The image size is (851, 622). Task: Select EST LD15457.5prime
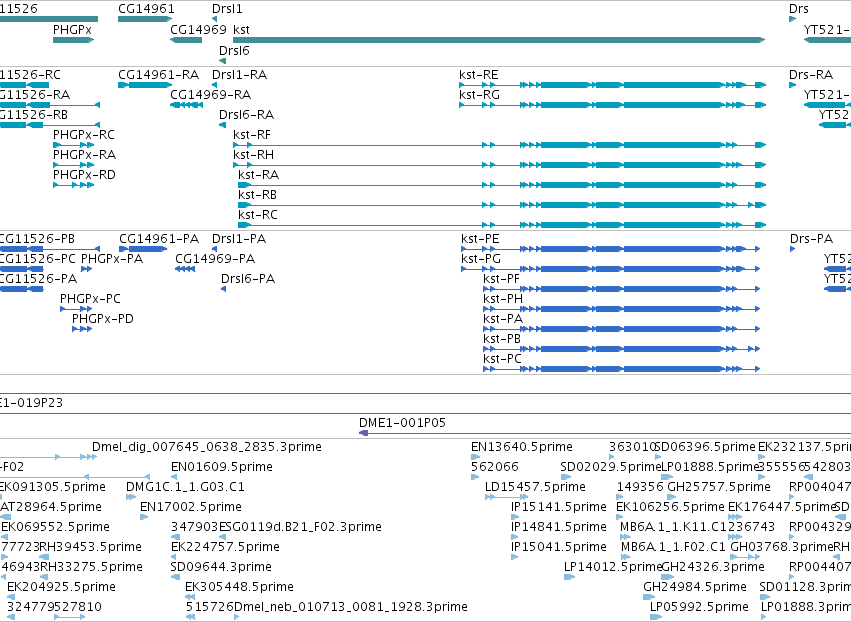pos(506,497)
